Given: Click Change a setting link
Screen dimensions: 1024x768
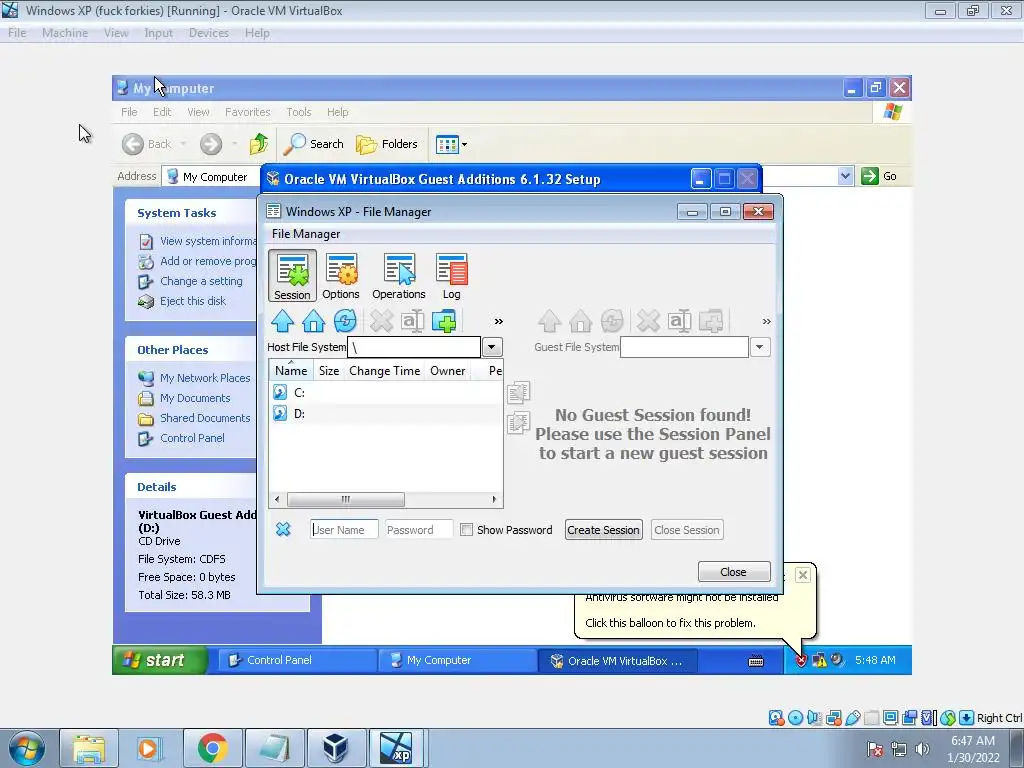Looking at the screenshot, I should tap(201, 281).
